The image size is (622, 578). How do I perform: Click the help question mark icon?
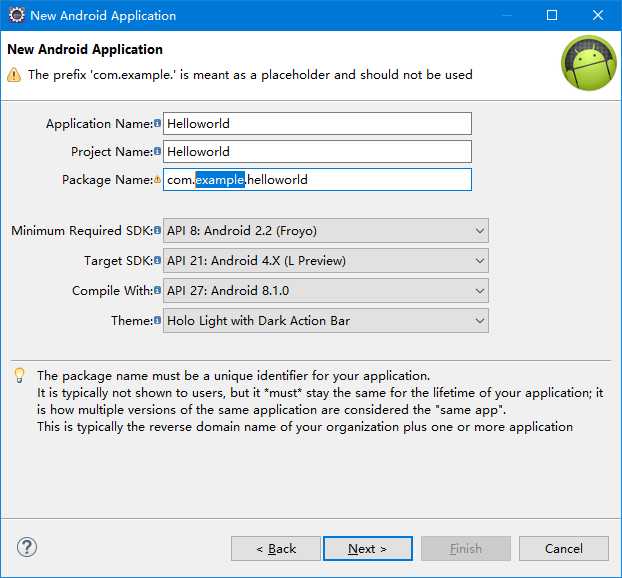point(27,547)
